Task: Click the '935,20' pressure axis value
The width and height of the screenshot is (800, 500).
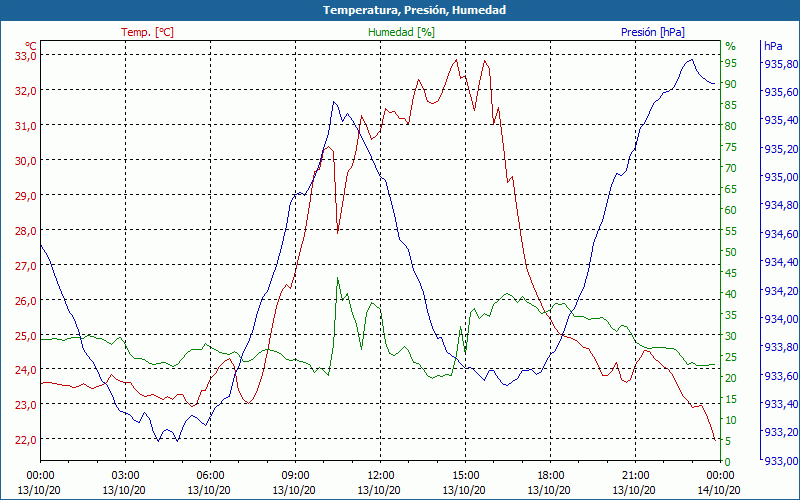Action: (x=780, y=149)
